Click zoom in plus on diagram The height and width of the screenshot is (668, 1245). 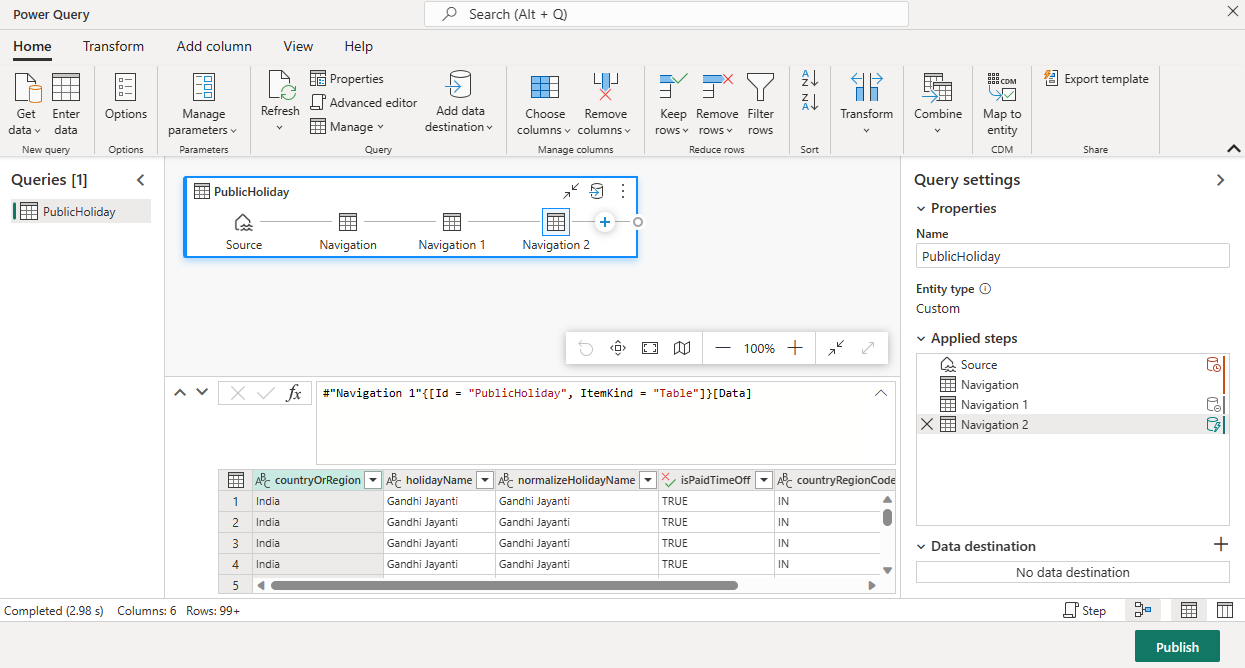coord(795,348)
